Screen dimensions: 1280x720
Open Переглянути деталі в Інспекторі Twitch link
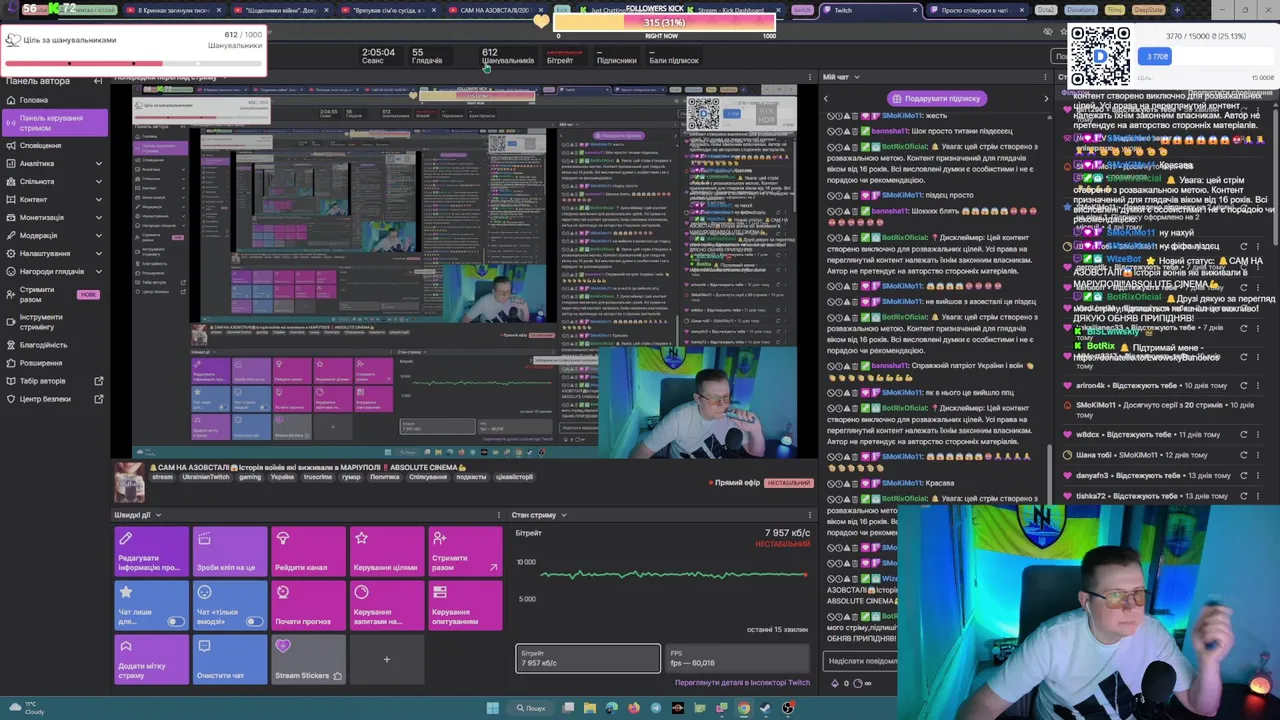pos(742,682)
